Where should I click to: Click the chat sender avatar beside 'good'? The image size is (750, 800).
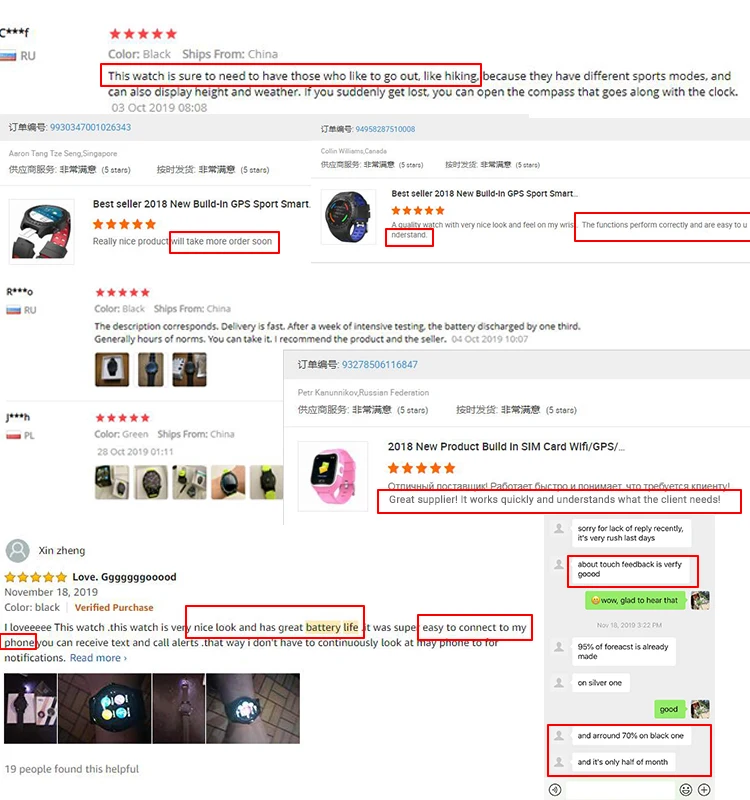point(701,709)
